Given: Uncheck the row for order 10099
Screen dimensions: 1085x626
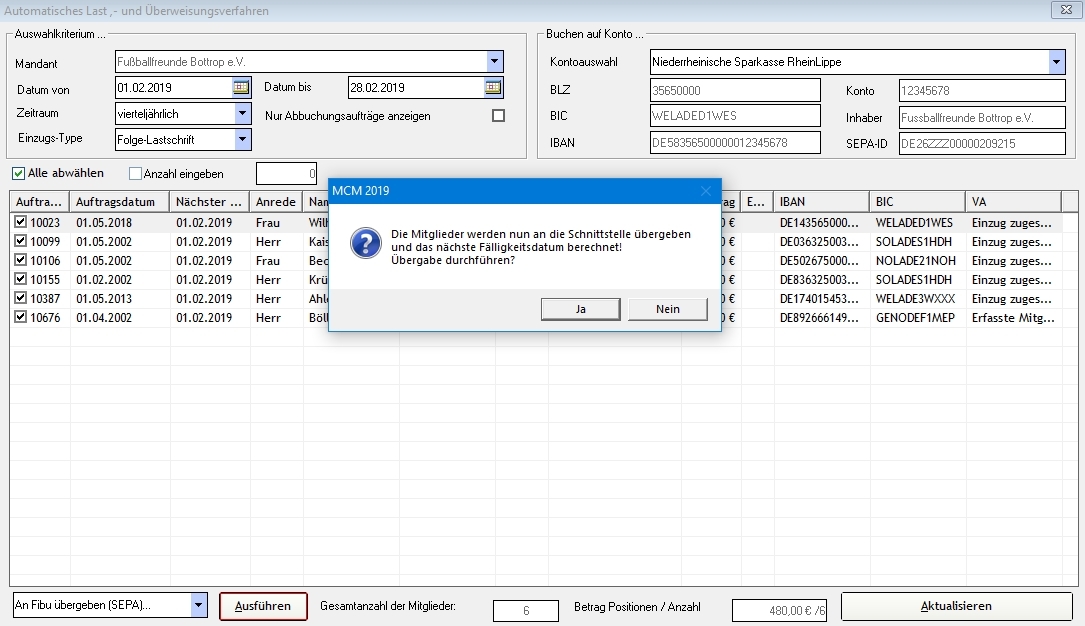Looking at the screenshot, I should coord(21,241).
